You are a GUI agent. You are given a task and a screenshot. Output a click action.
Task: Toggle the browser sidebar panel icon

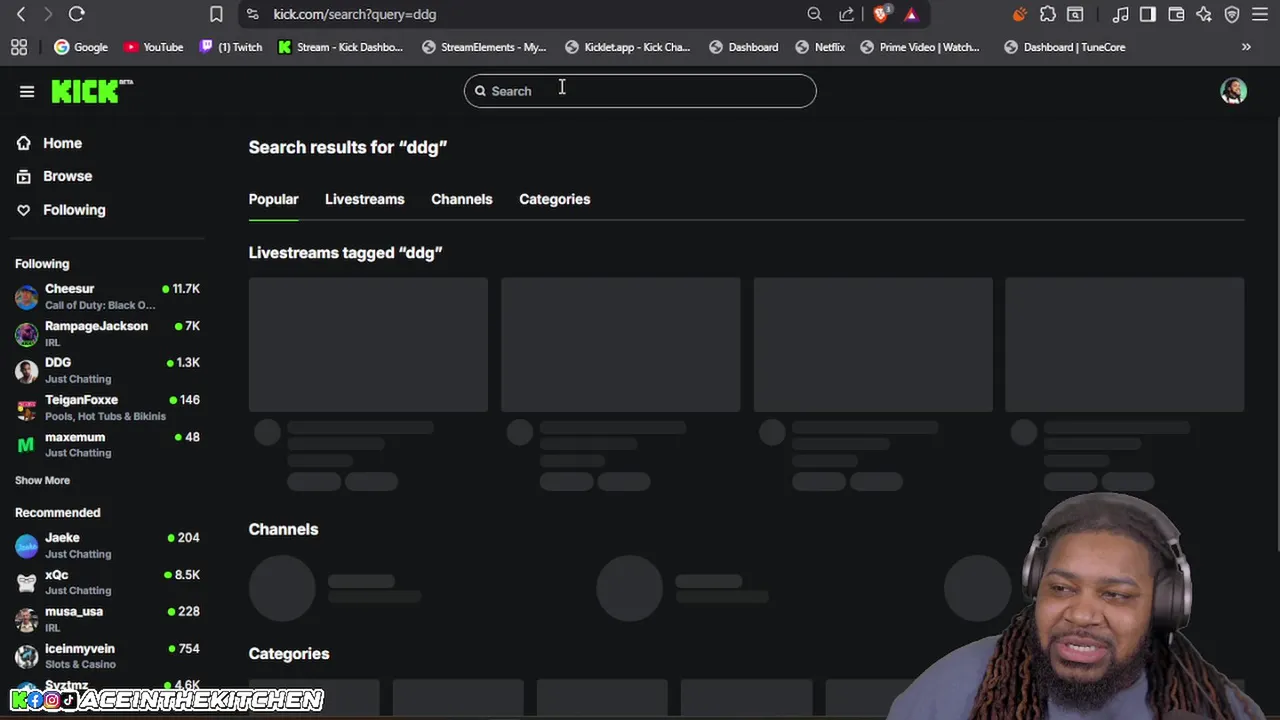[1148, 14]
